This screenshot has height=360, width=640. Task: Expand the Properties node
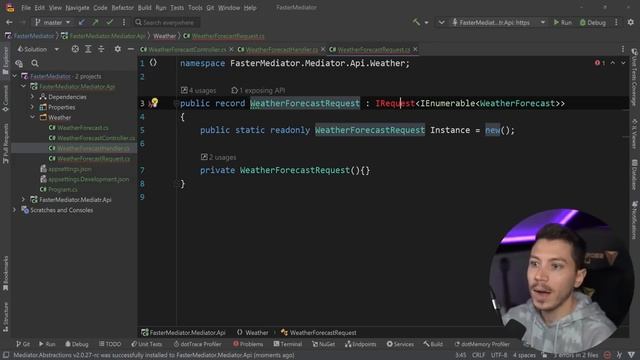tap(32, 107)
